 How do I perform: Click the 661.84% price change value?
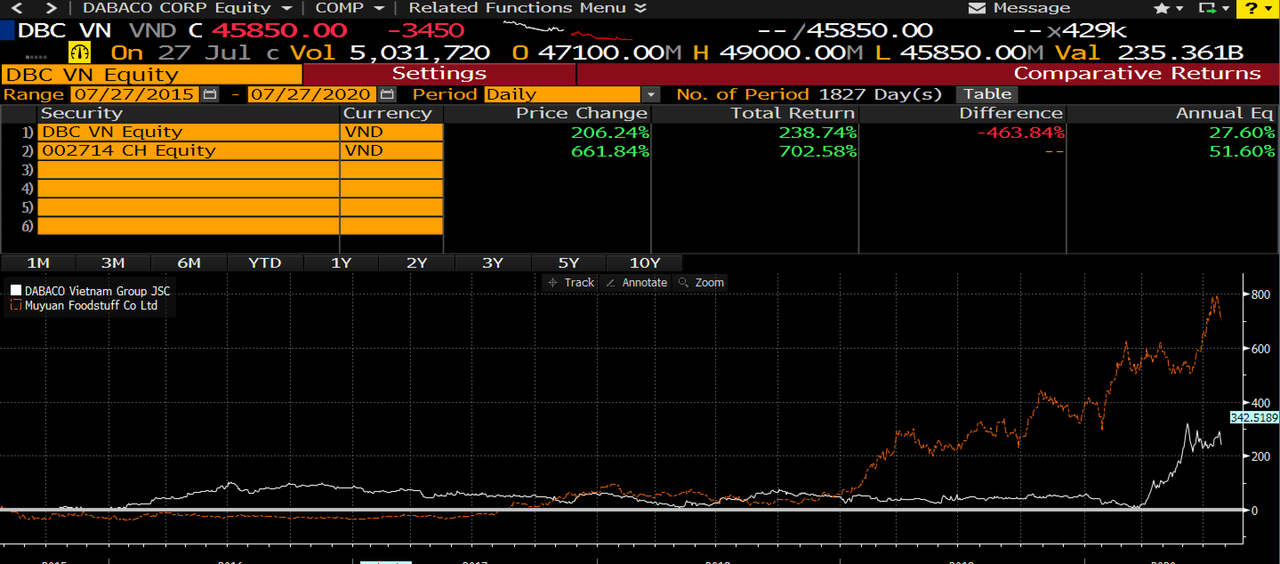(610, 151)
